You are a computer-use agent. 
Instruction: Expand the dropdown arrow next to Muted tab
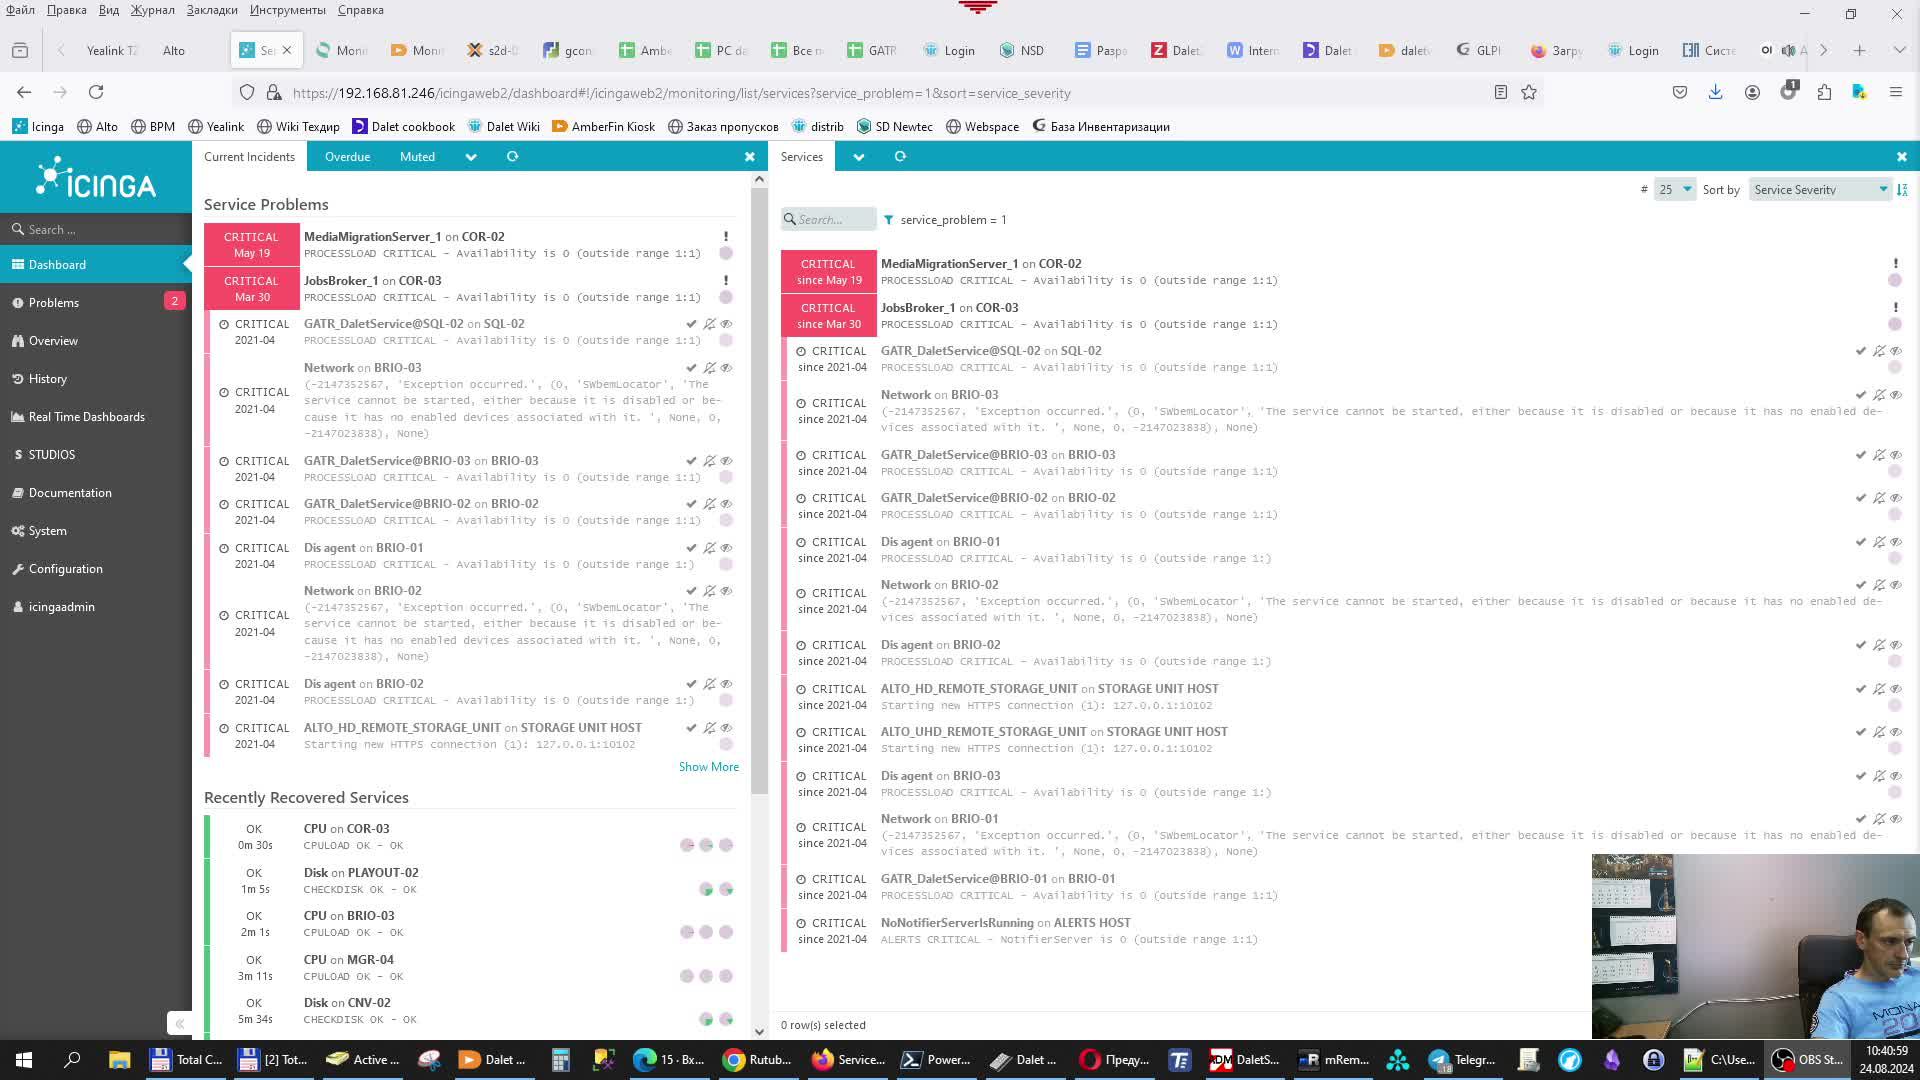[x=470, y=157]
